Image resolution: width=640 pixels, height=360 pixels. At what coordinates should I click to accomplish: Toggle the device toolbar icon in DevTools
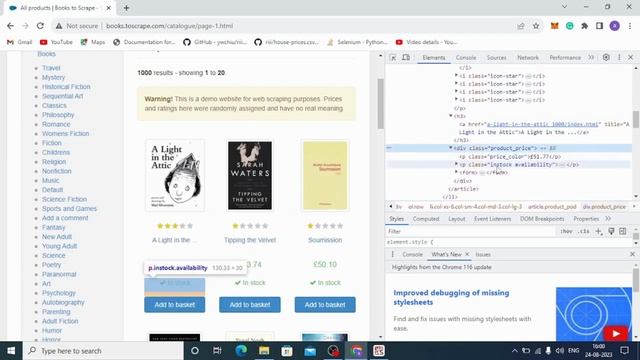pos(406,58)
